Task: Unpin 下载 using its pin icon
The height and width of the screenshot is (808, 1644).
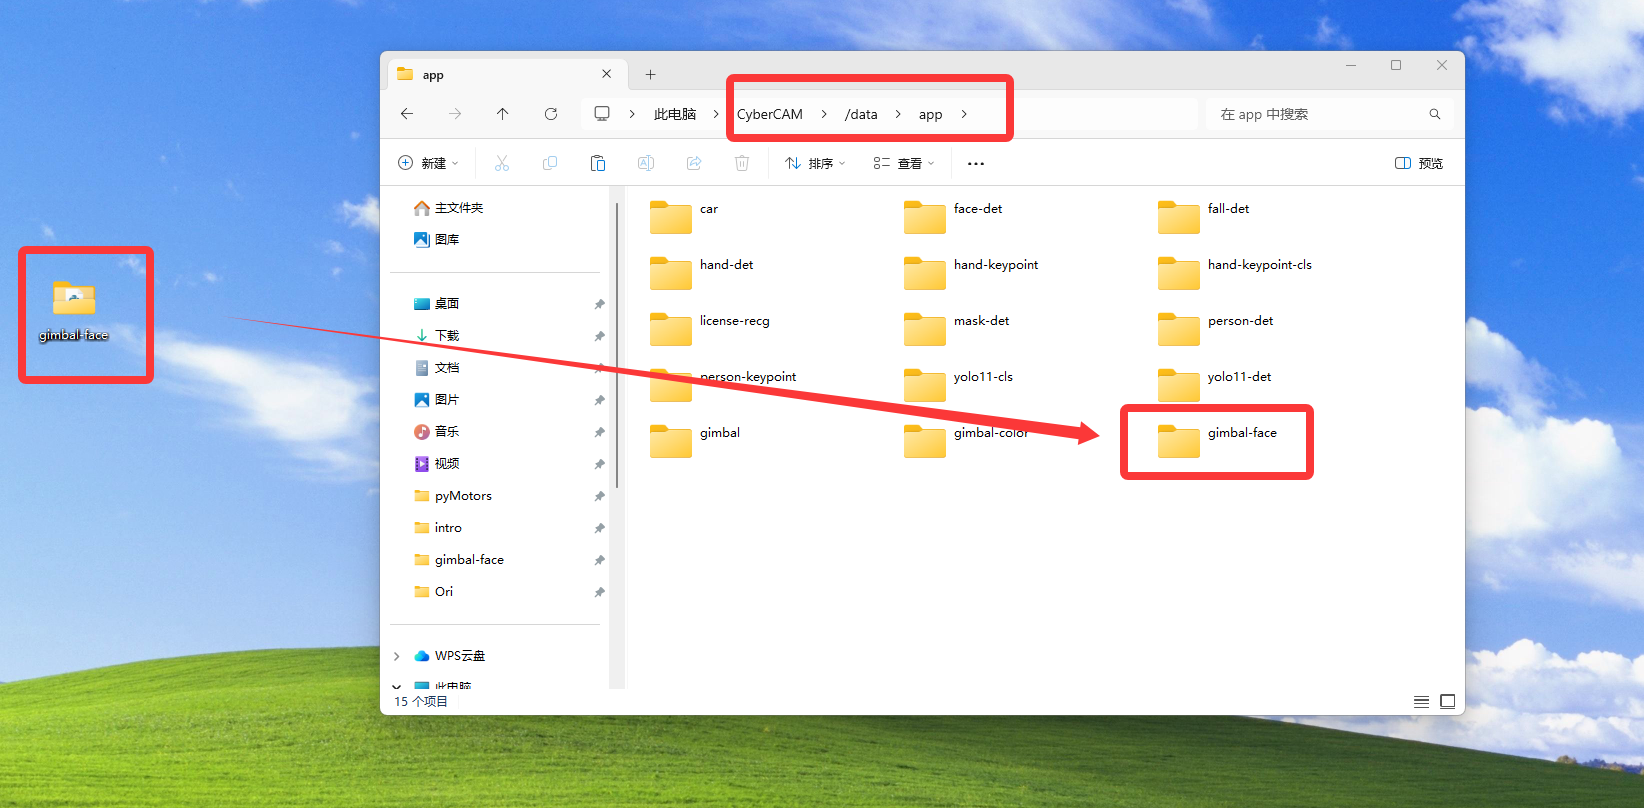Action: tap(599, 336)
